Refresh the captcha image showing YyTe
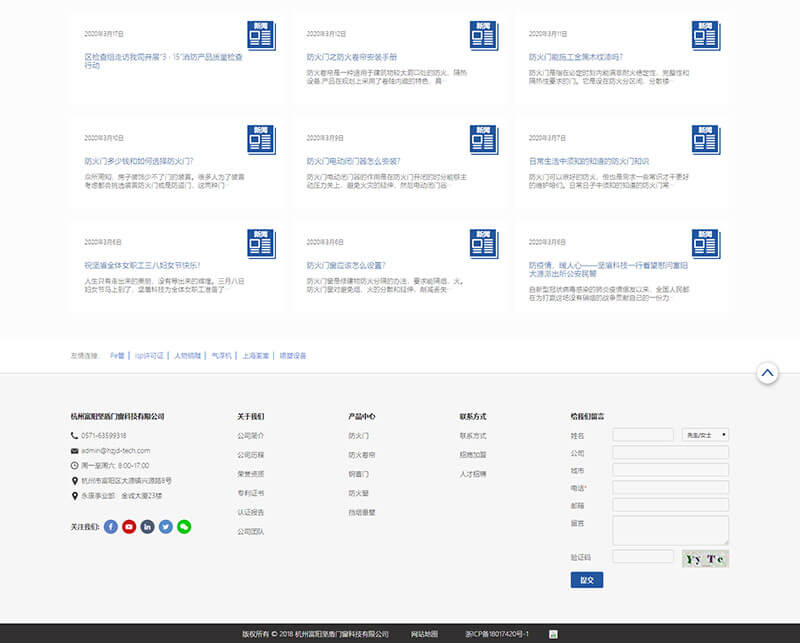Viewport: 800px width, 643px height. point(706,559)
